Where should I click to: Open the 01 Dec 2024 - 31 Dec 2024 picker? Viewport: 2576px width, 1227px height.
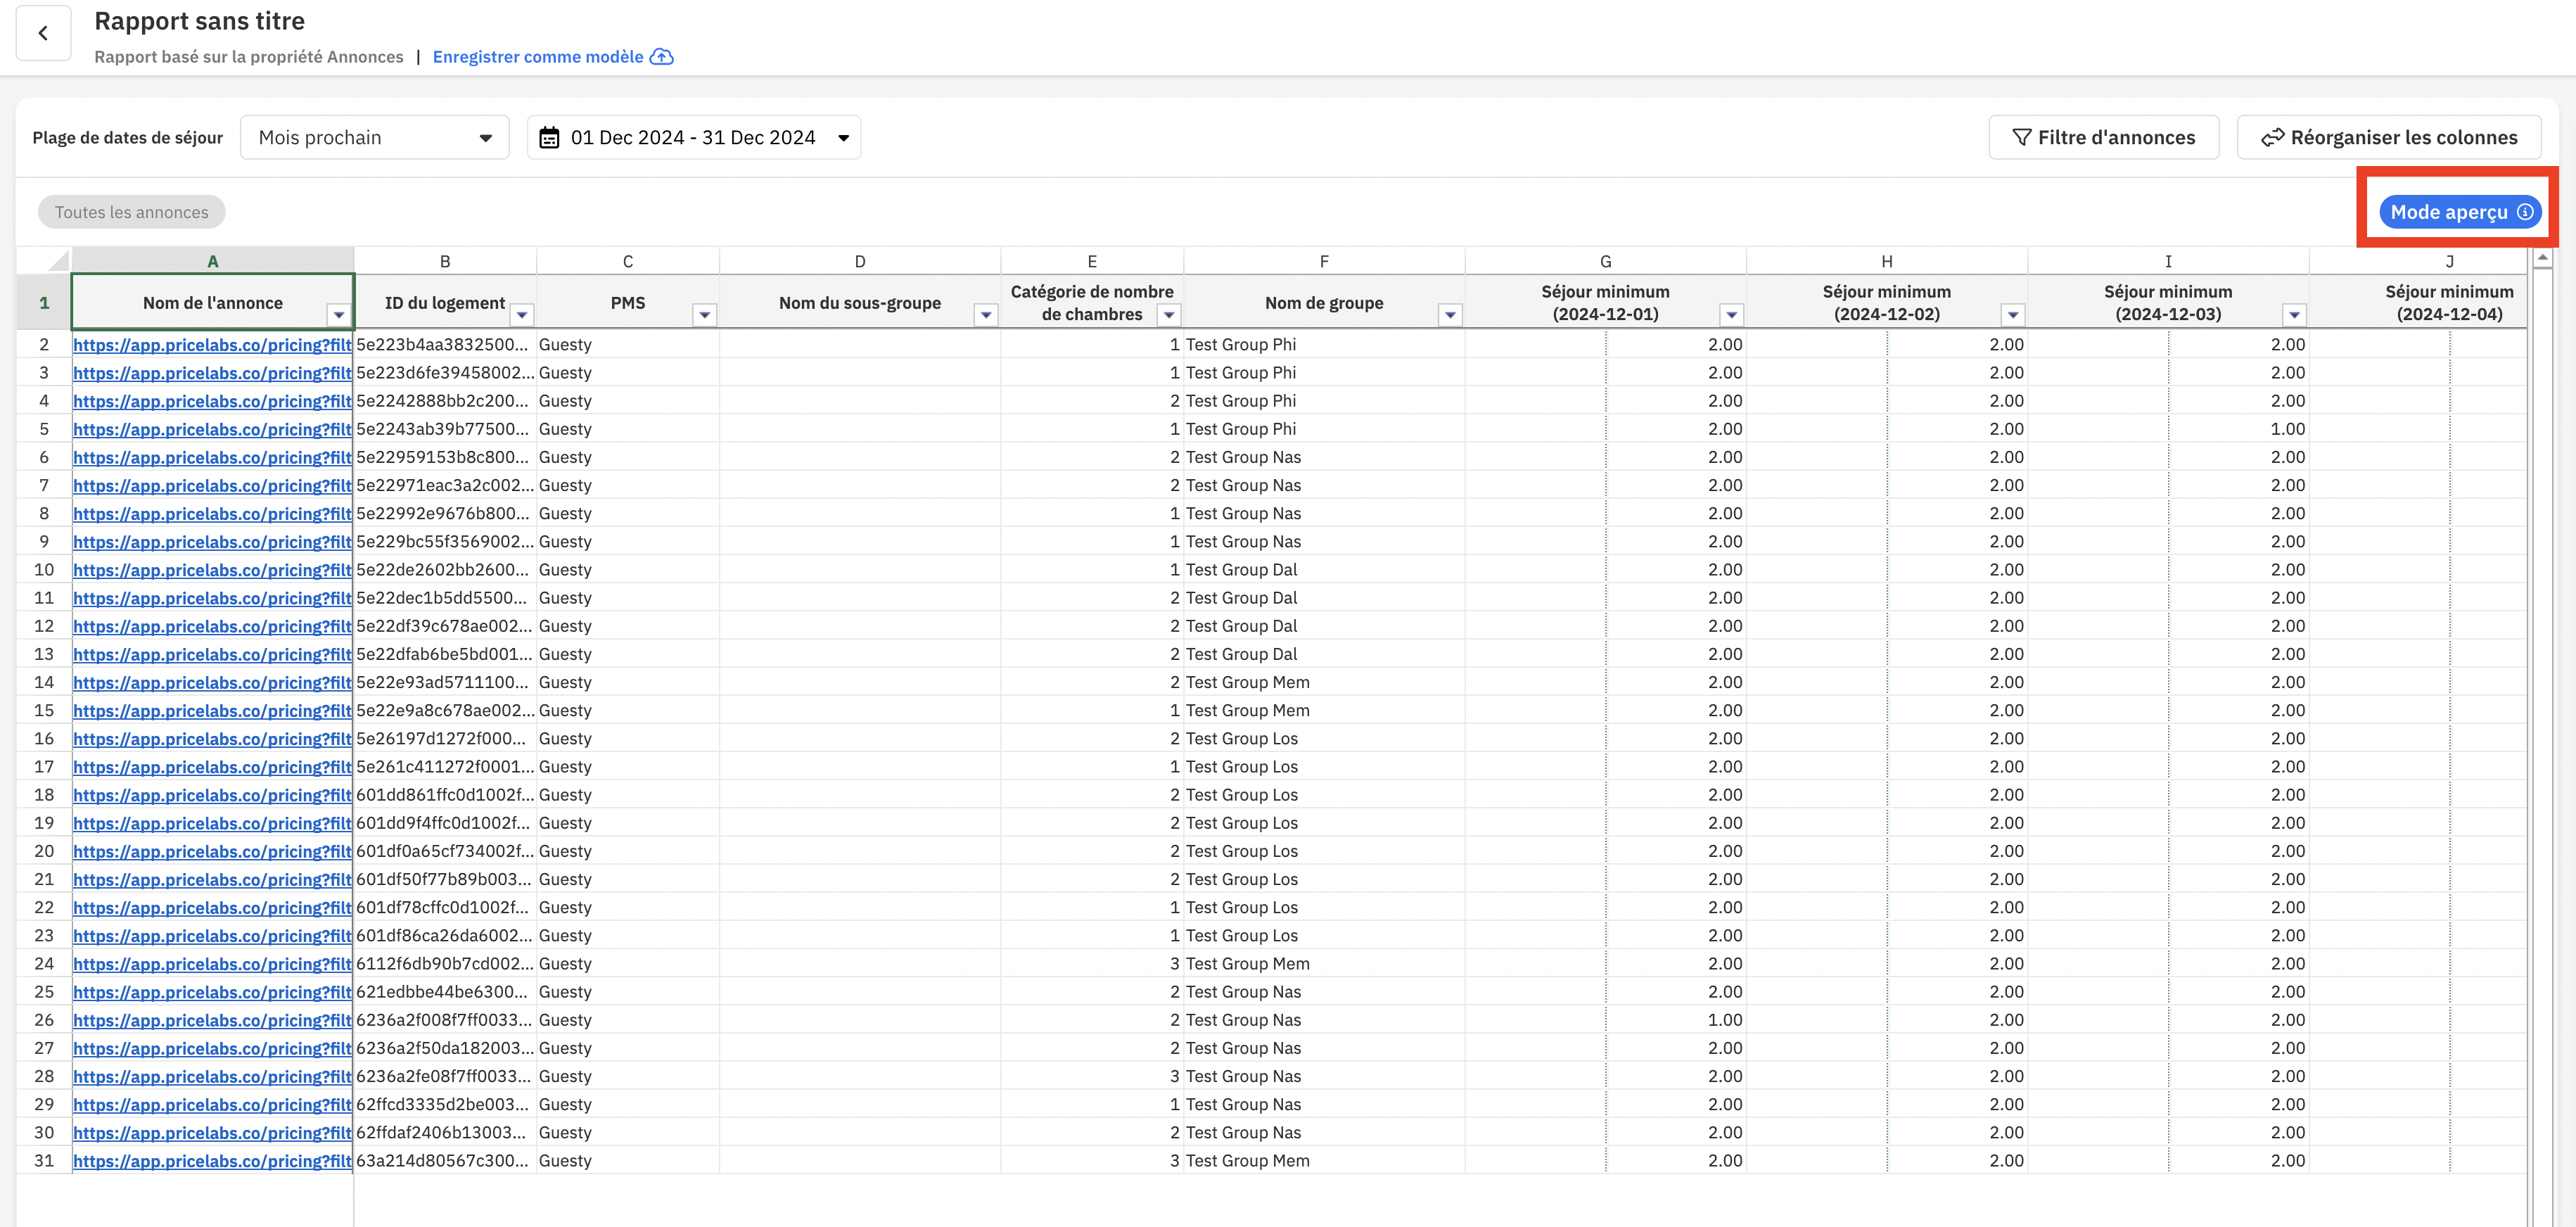[x=694, y=138]
